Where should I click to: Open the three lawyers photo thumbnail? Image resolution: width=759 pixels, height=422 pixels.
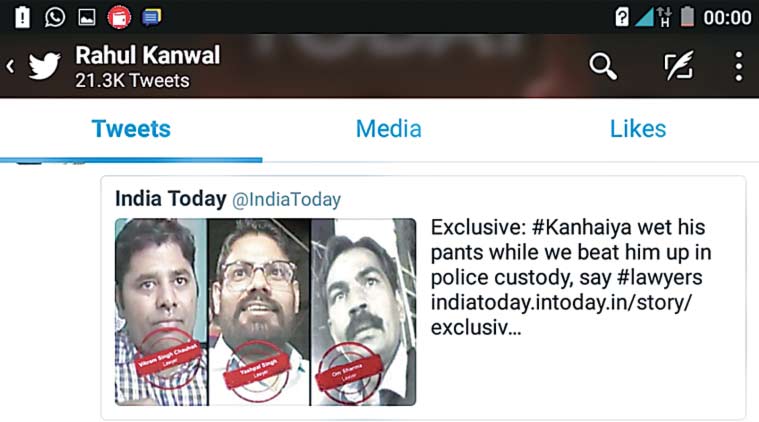(x=265, y=312)
